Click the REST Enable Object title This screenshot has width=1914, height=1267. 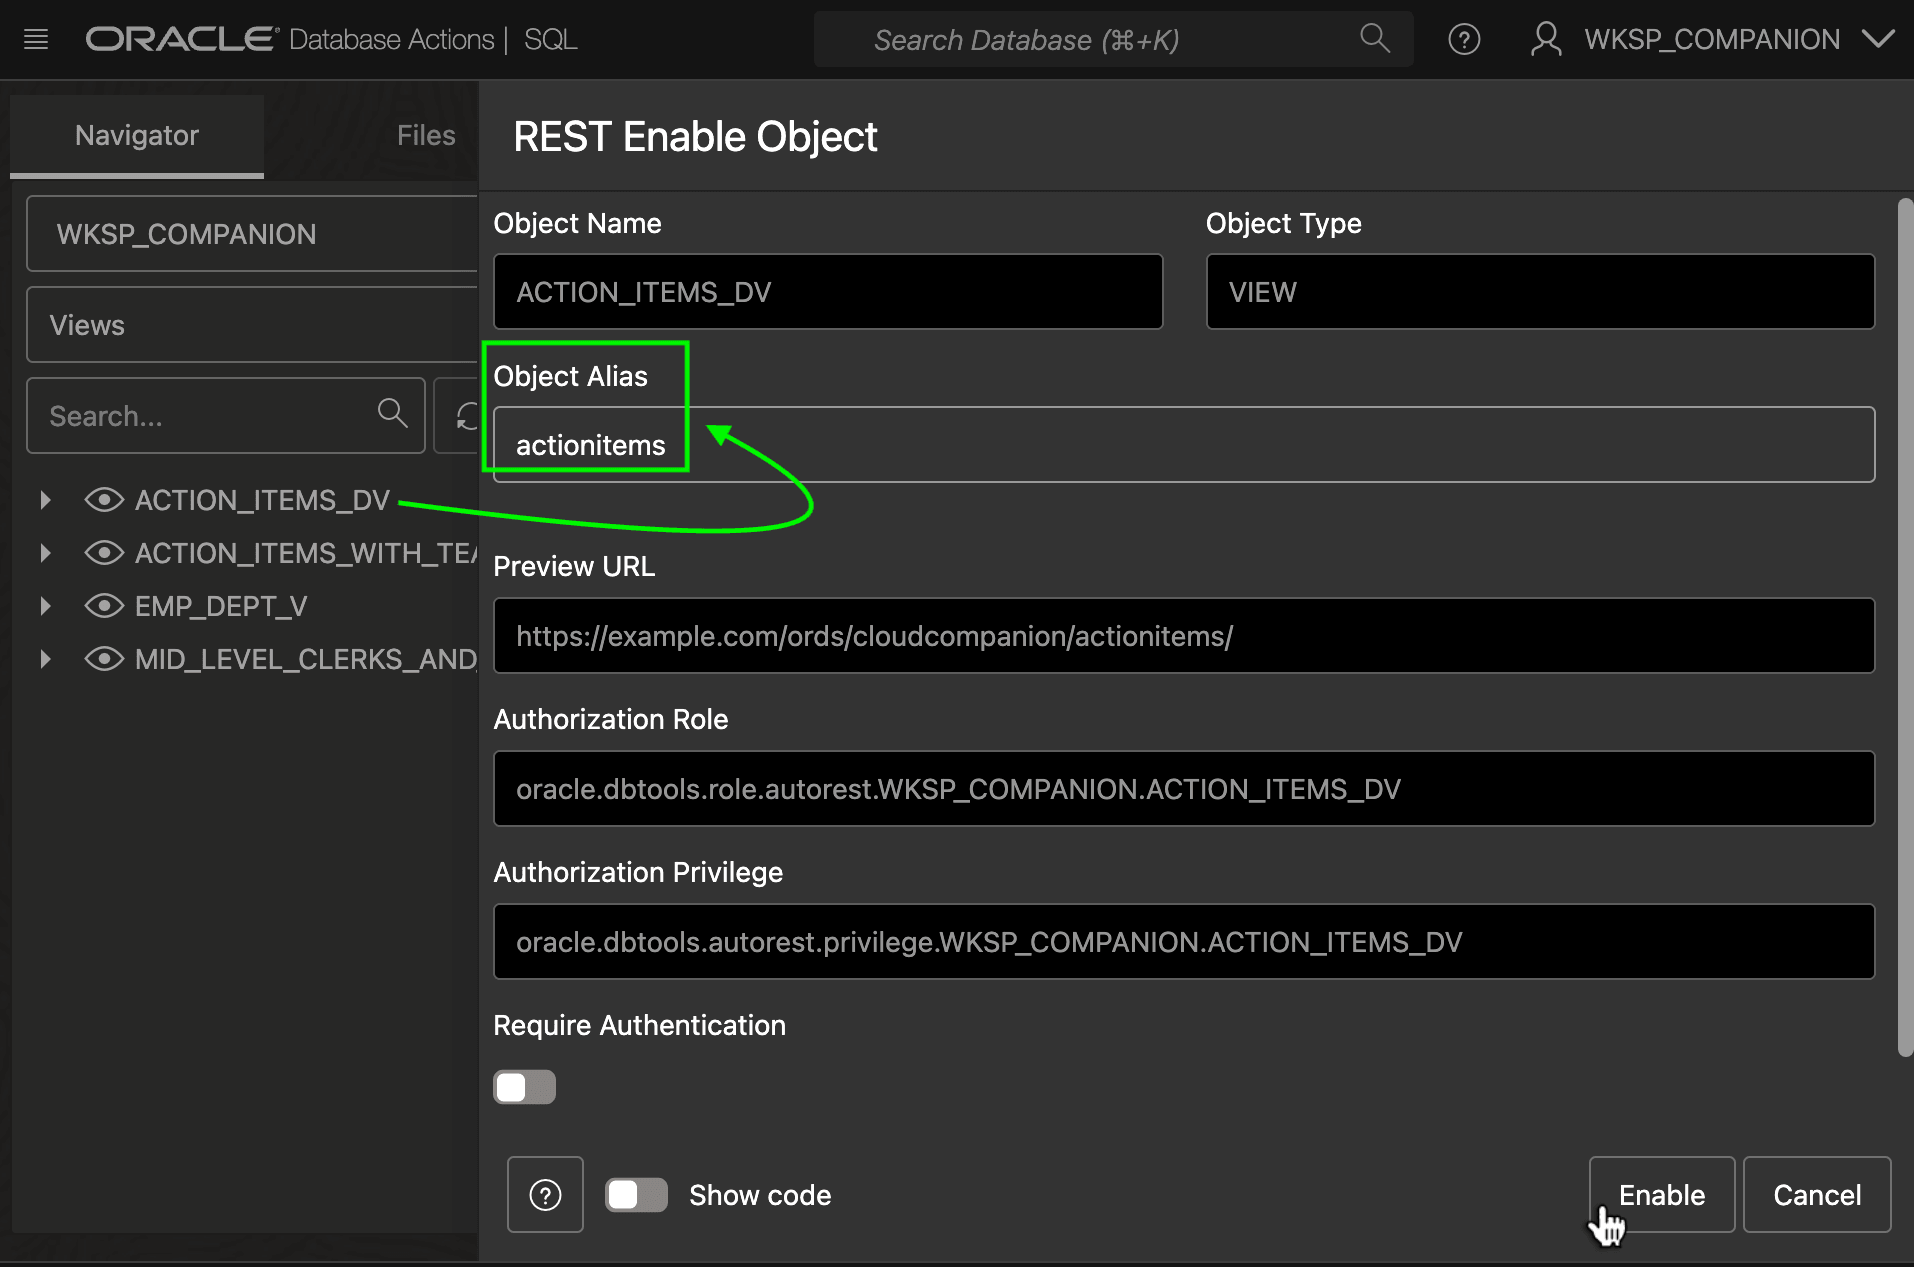point(695,137)
